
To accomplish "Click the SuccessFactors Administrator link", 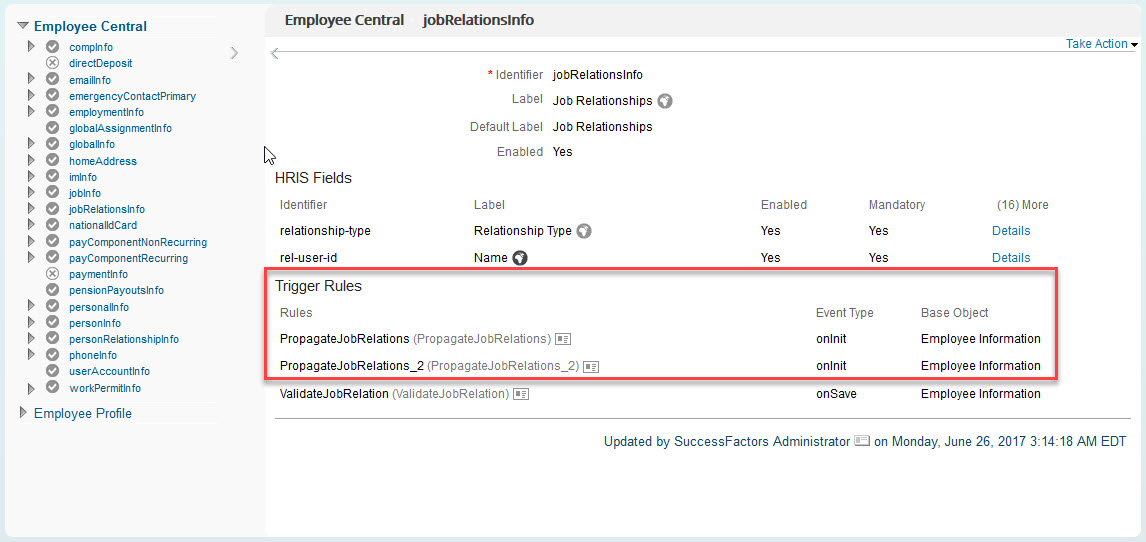I will (762, 441).
